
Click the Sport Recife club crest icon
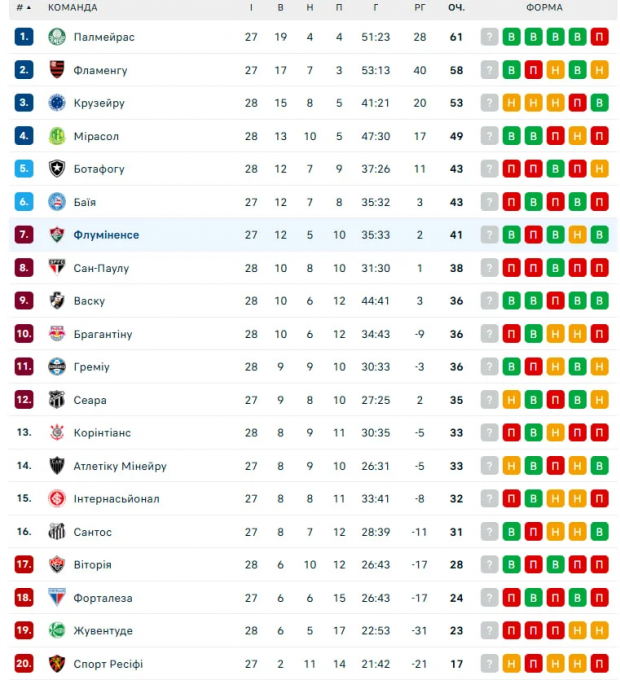[x=57, y=664]
